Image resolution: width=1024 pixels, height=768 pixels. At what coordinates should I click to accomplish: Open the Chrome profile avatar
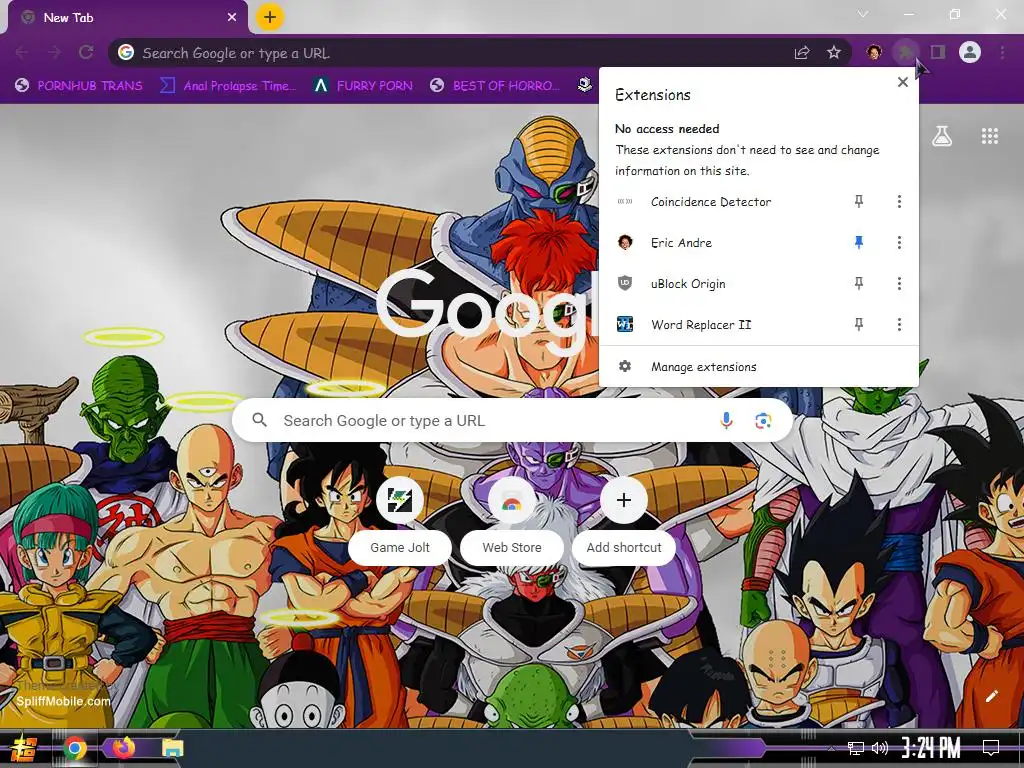[x=970, y=52]
